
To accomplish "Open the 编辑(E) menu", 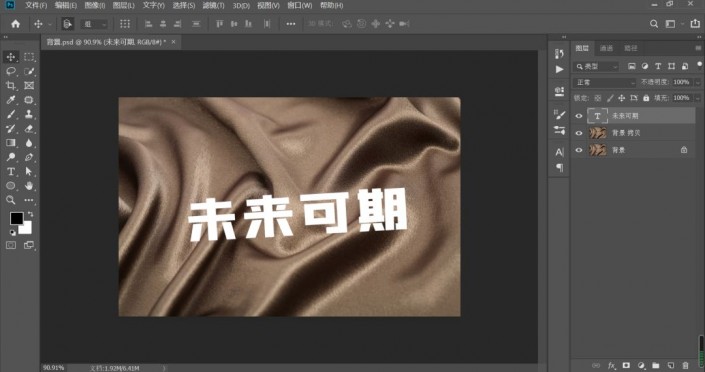I will tap(66, 5).
